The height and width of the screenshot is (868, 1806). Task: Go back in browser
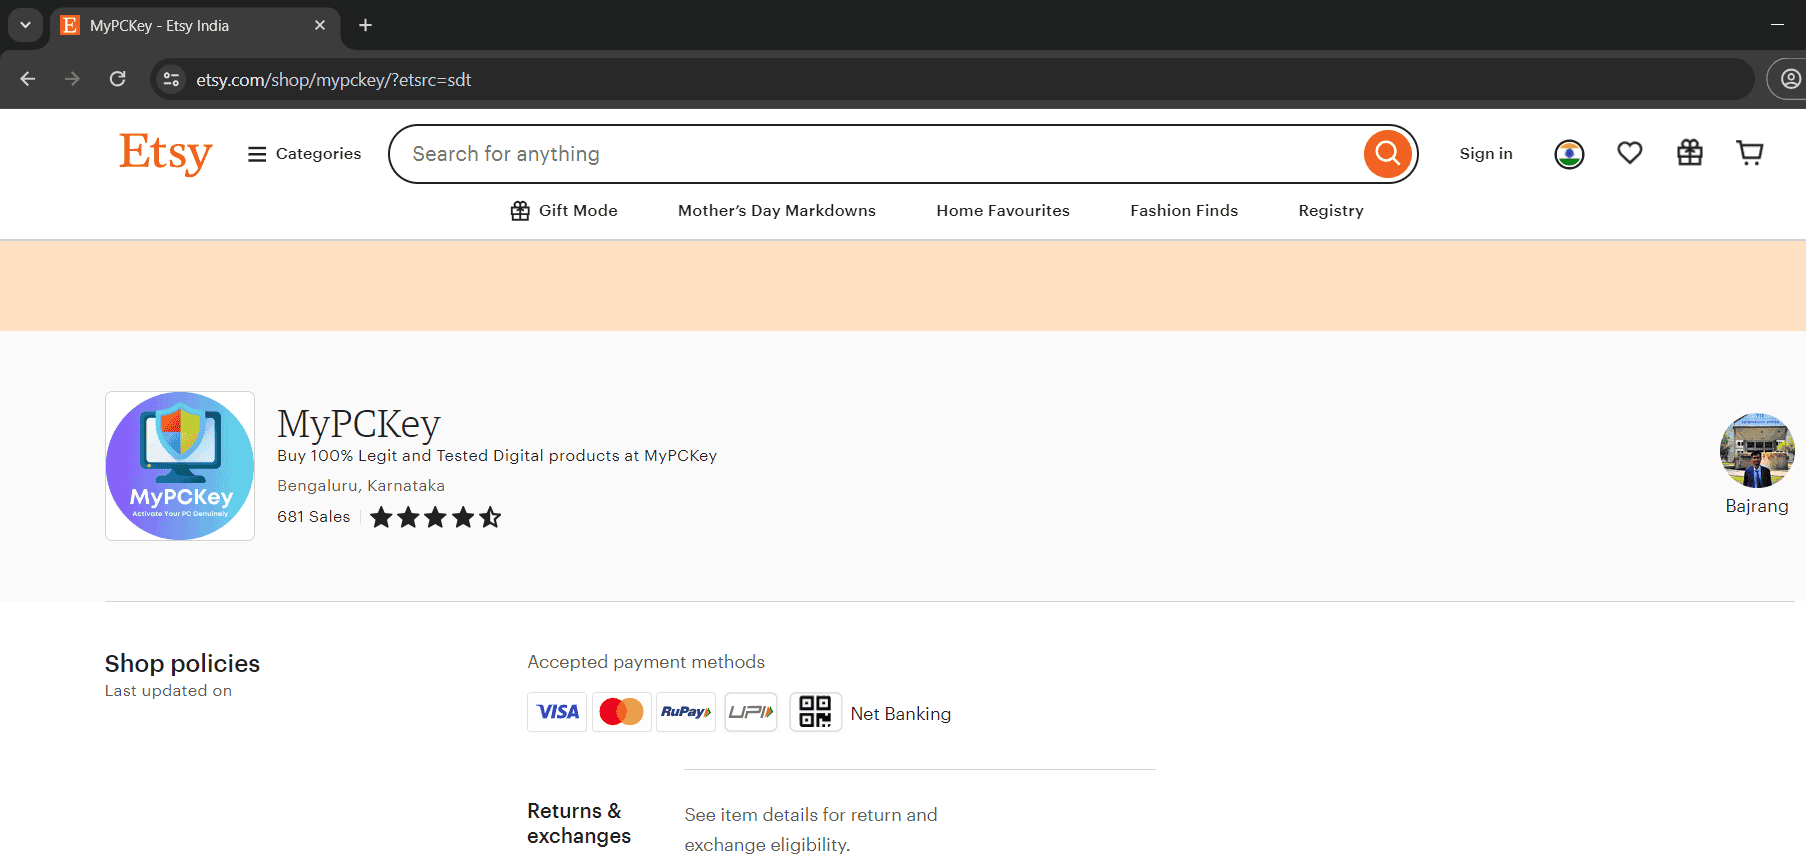pyautogui.click(x=28, y=79)
